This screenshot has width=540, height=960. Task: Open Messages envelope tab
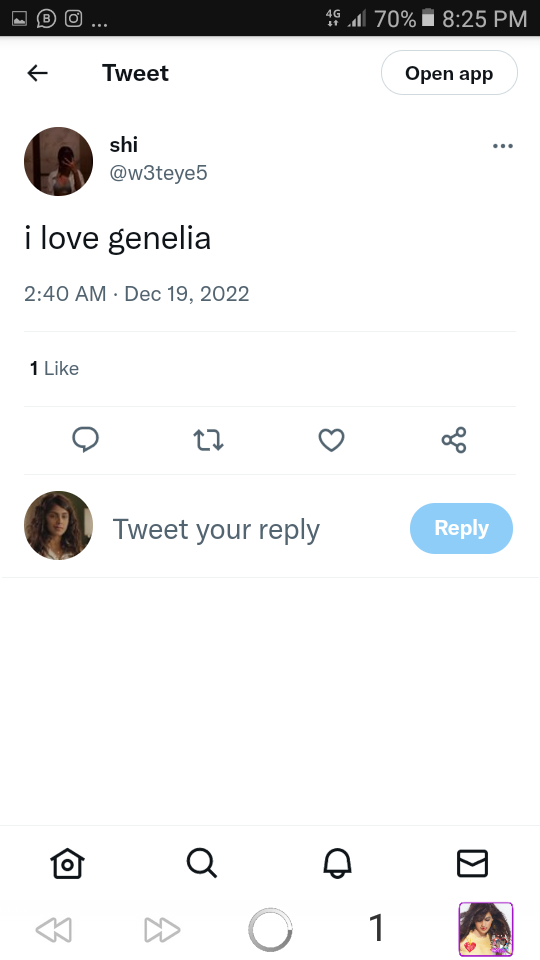tap(472, 864)
